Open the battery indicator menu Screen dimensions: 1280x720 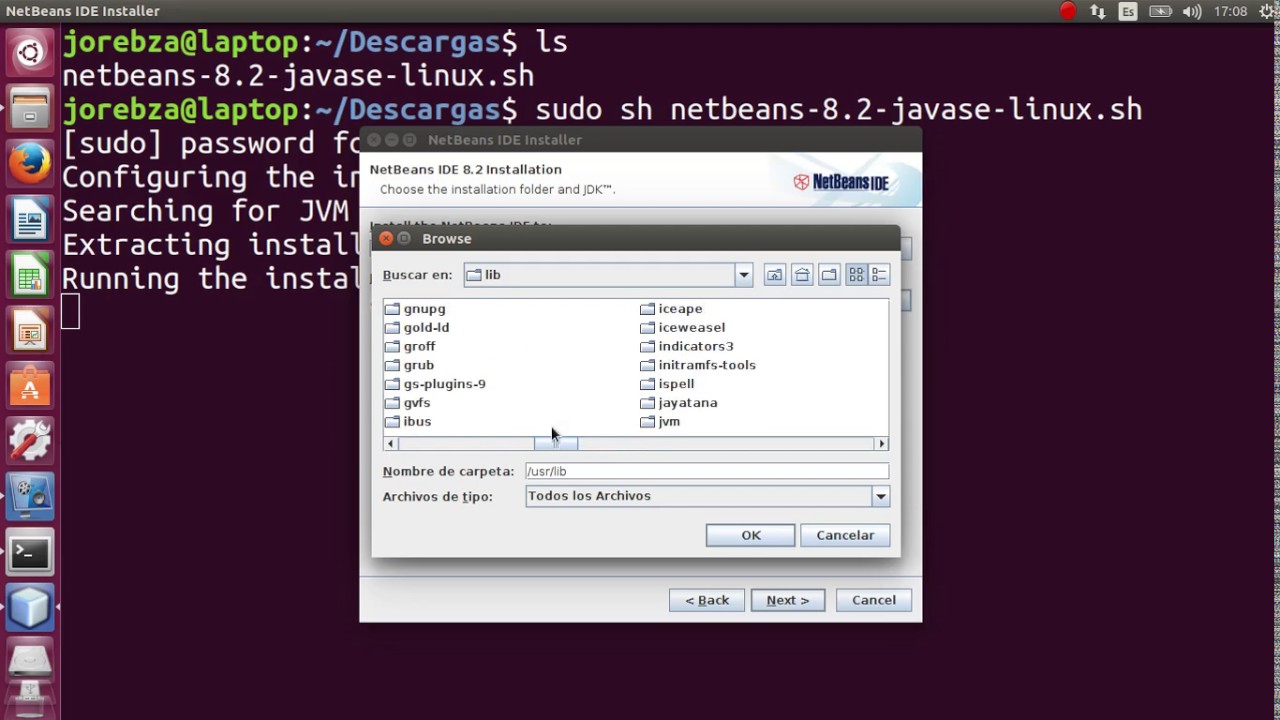(1160, 11)
